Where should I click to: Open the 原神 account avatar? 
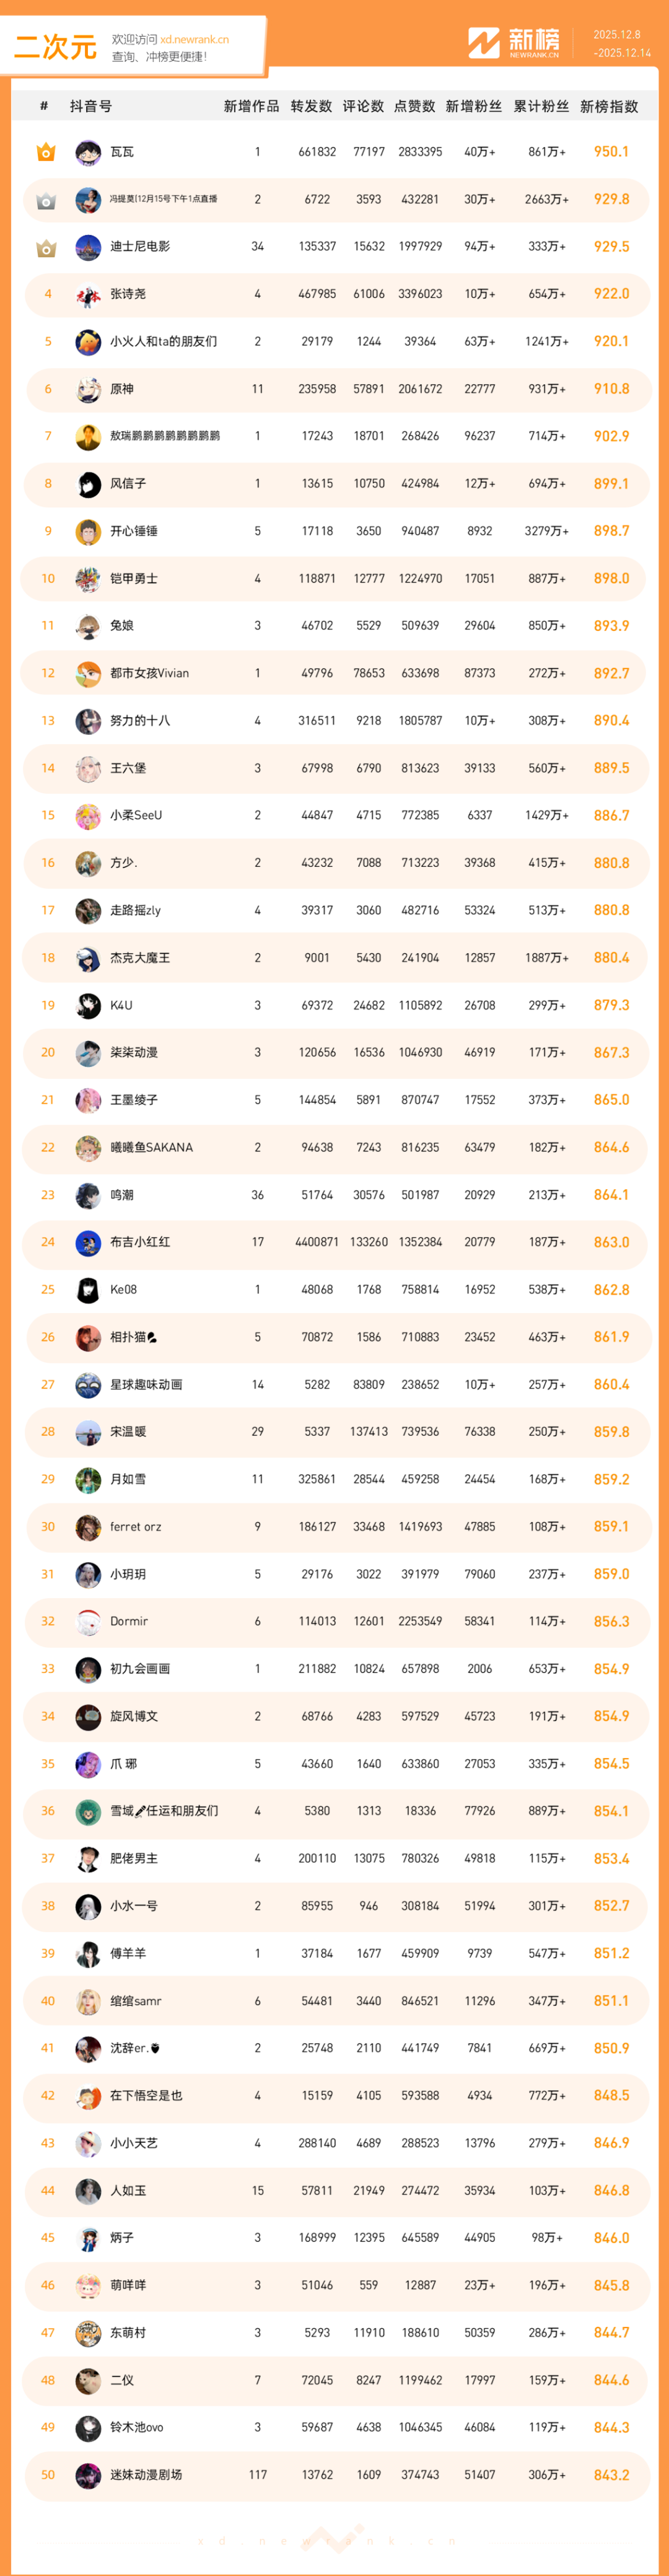(88, 389)
